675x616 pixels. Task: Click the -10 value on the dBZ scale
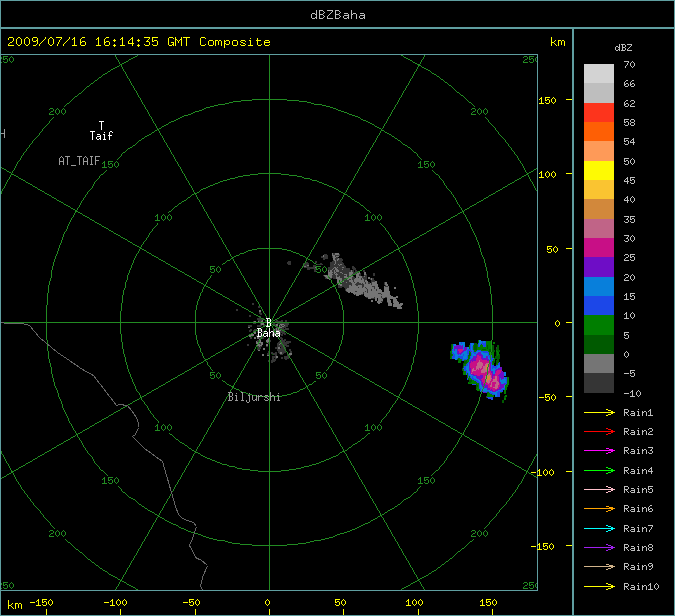point(632,393)
